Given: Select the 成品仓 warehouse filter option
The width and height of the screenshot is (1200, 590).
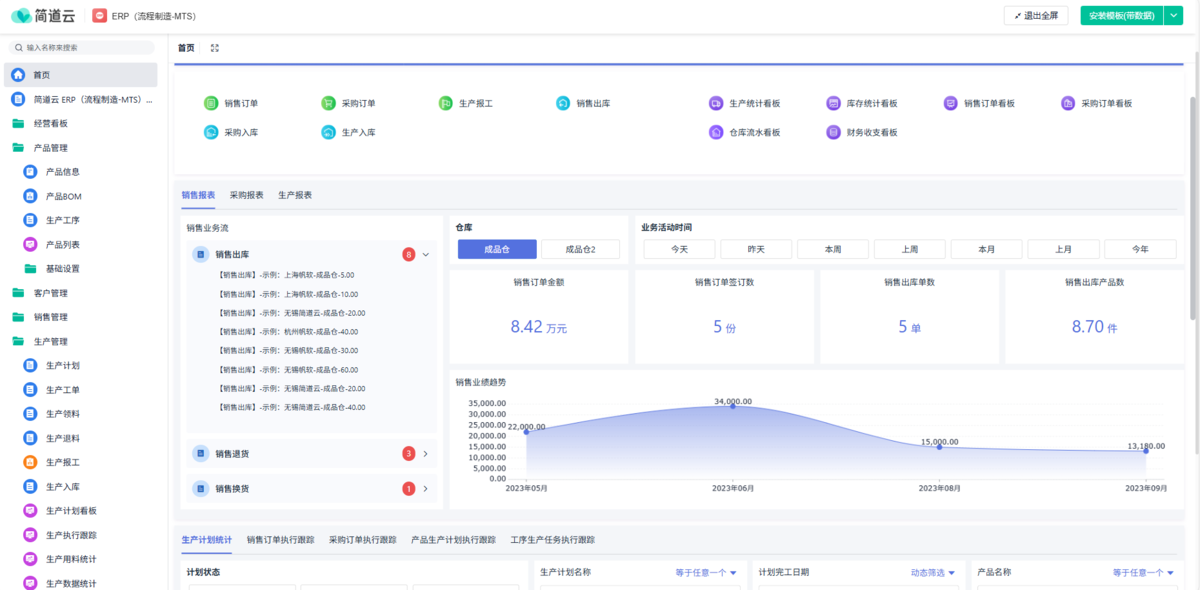Looking at the screenshot, I should [497, 249].
